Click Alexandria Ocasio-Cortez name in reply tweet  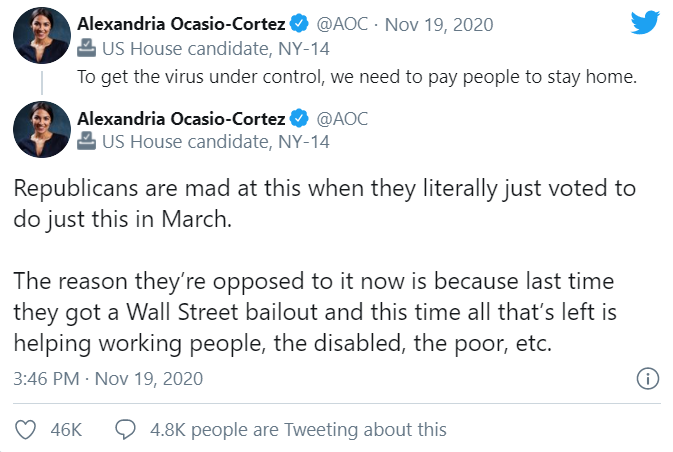pyautogui.click(x=181, y=118)
